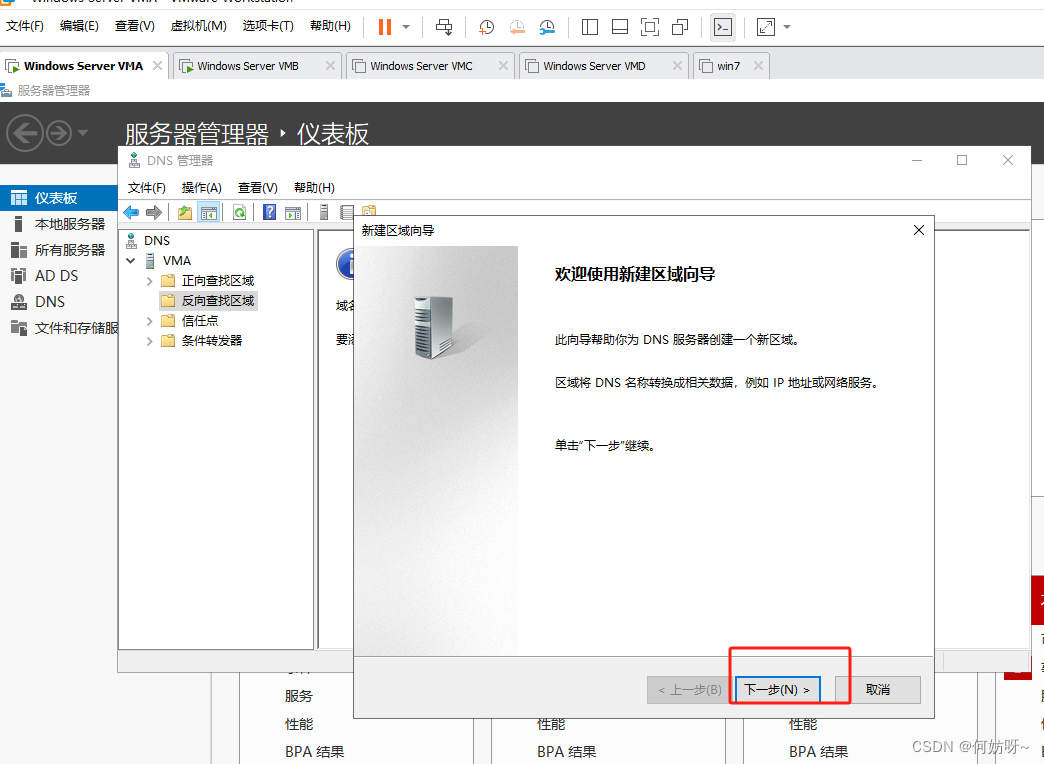This screenshot has width=1044, height=764.
Task: Select the 信任点 folder in tree
Action: pos(199,321)
